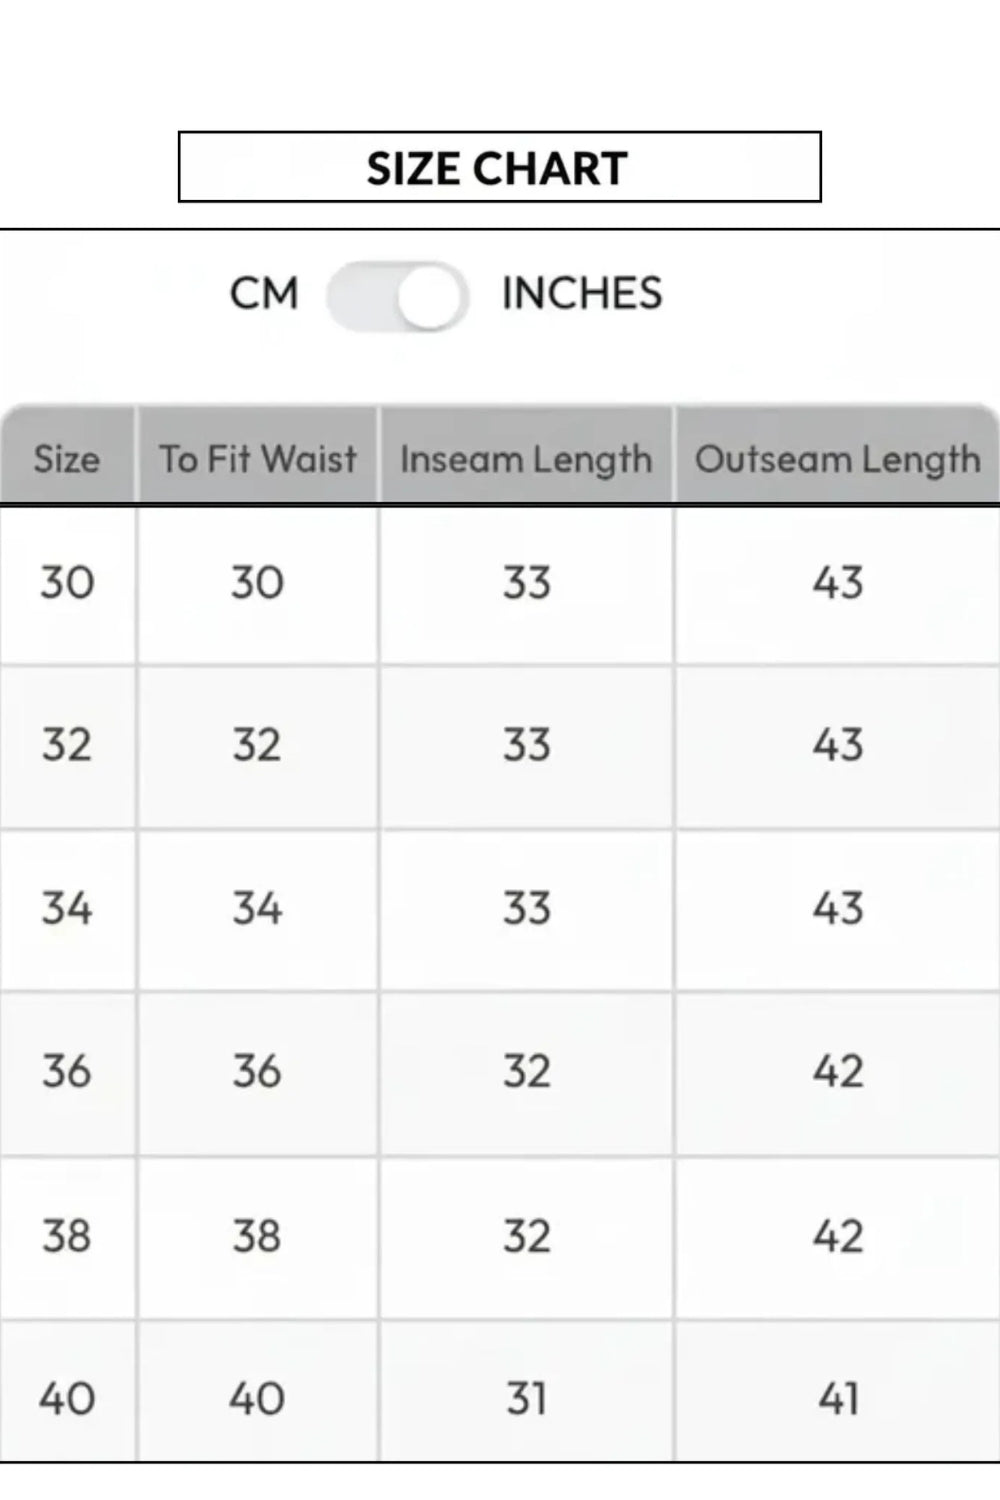Click the Inseam Length column header
Screen dimensions: 1000x1500
526,459
